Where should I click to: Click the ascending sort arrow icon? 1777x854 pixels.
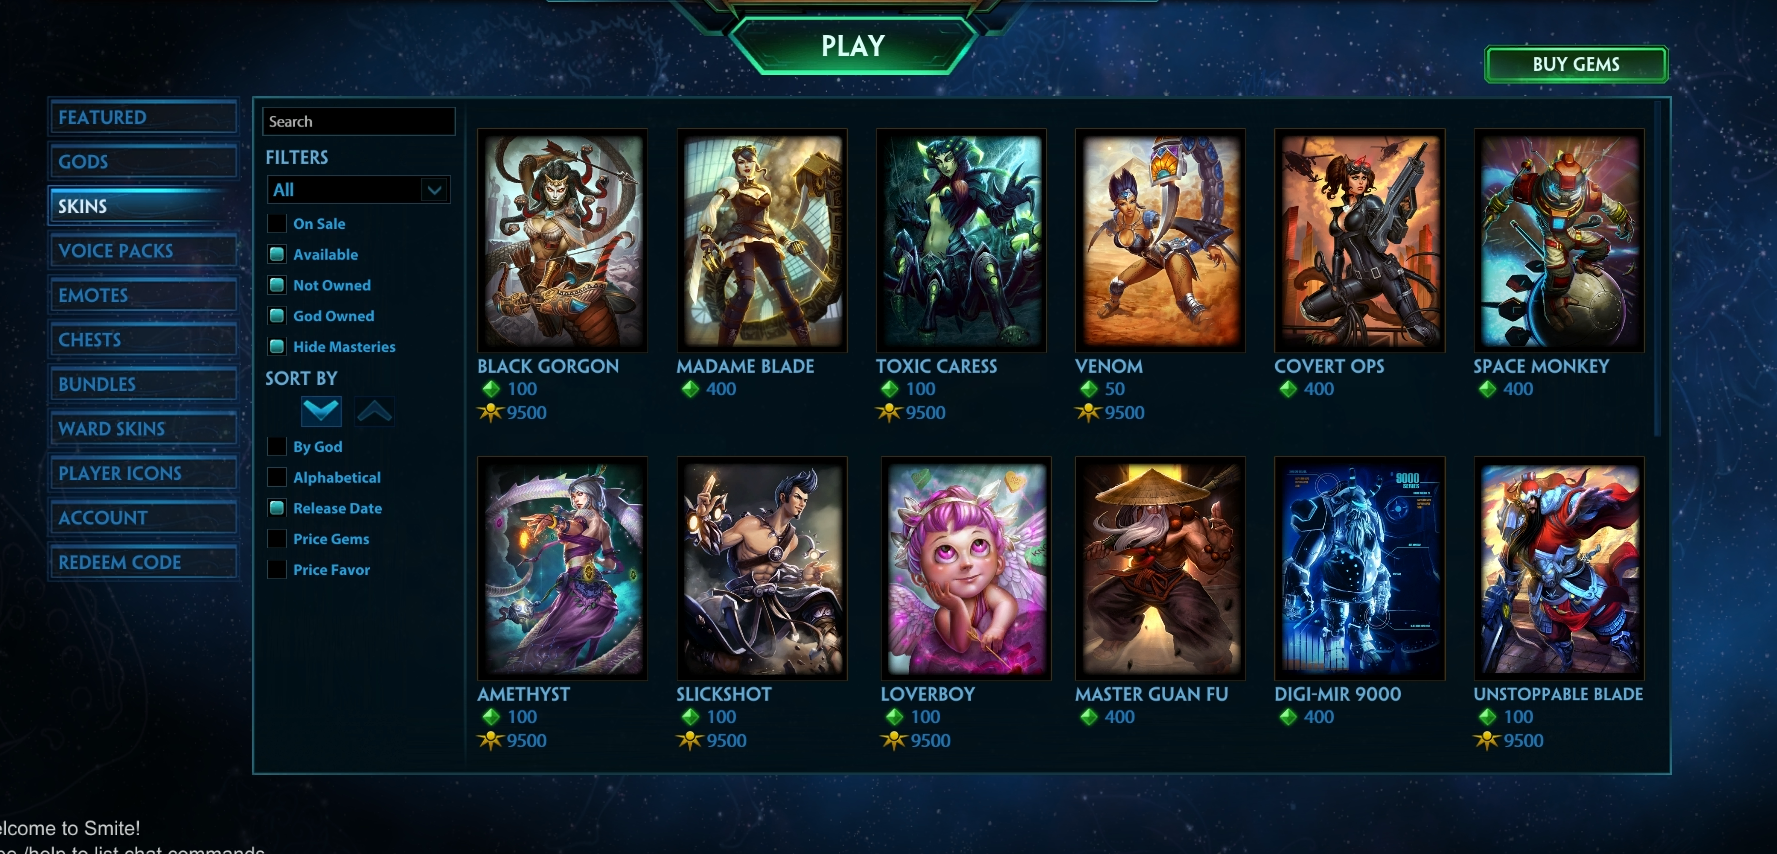374,411
